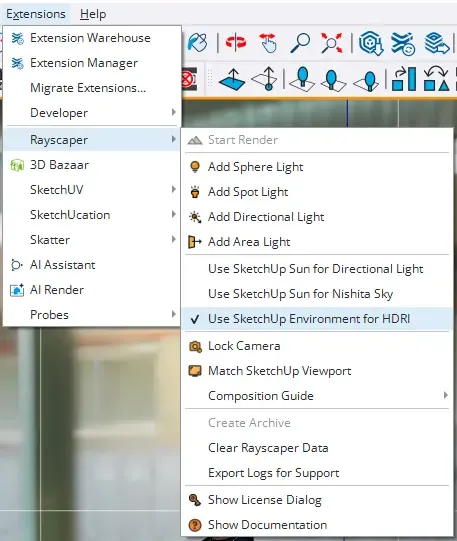Viewport: 457px width, 541px height.
Task: Open Show Documentation
Action: (x=317, y=525)
